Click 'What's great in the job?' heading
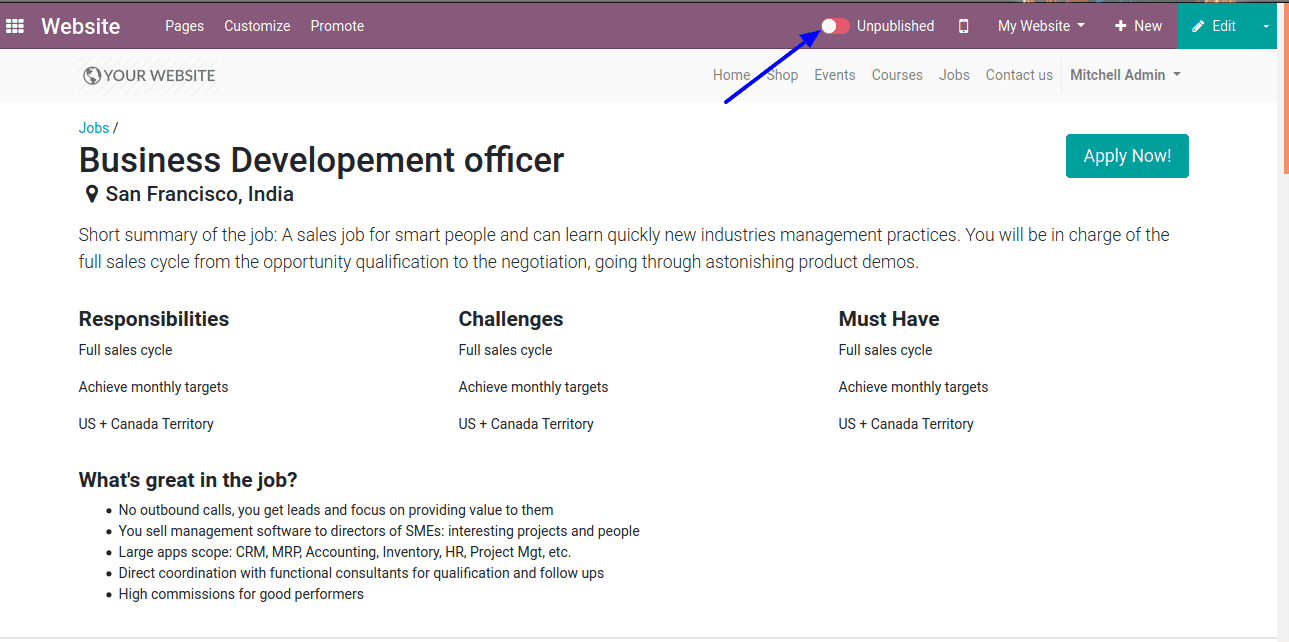 188,480
